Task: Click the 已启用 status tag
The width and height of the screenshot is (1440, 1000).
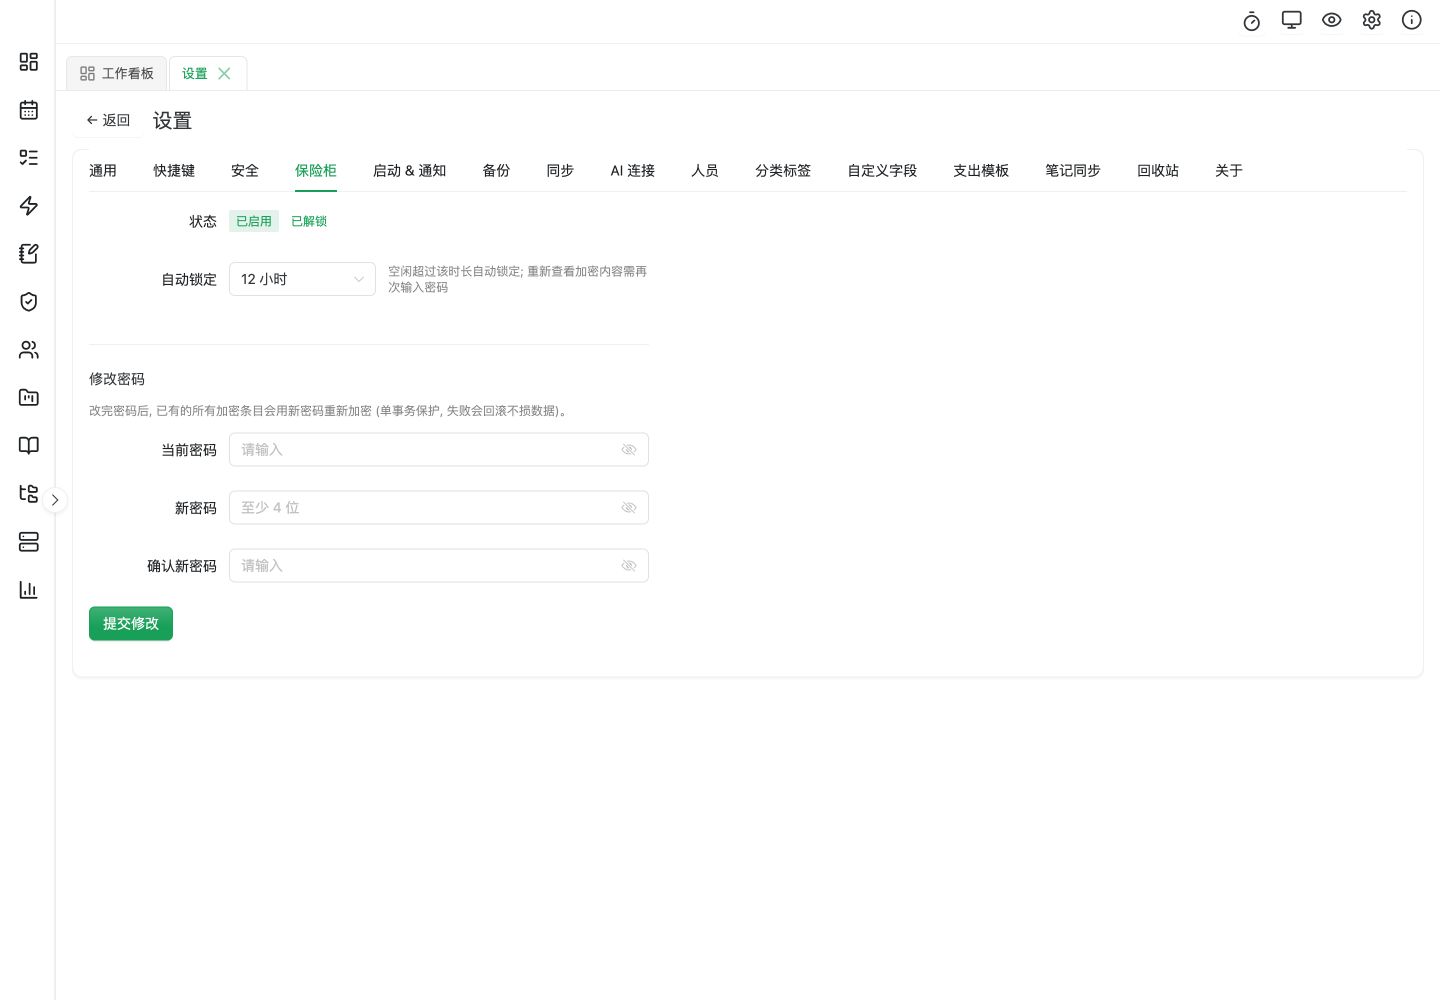Action: pyautogui.click(x=254, y=221)
